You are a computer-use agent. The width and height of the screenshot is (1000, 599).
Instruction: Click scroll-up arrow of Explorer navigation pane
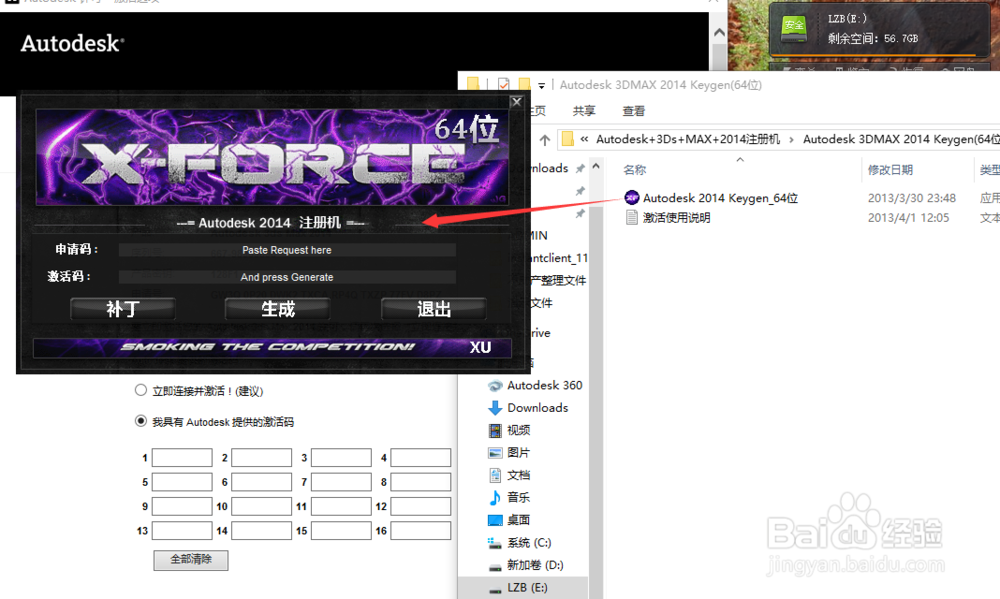click(x=596, y=166)
